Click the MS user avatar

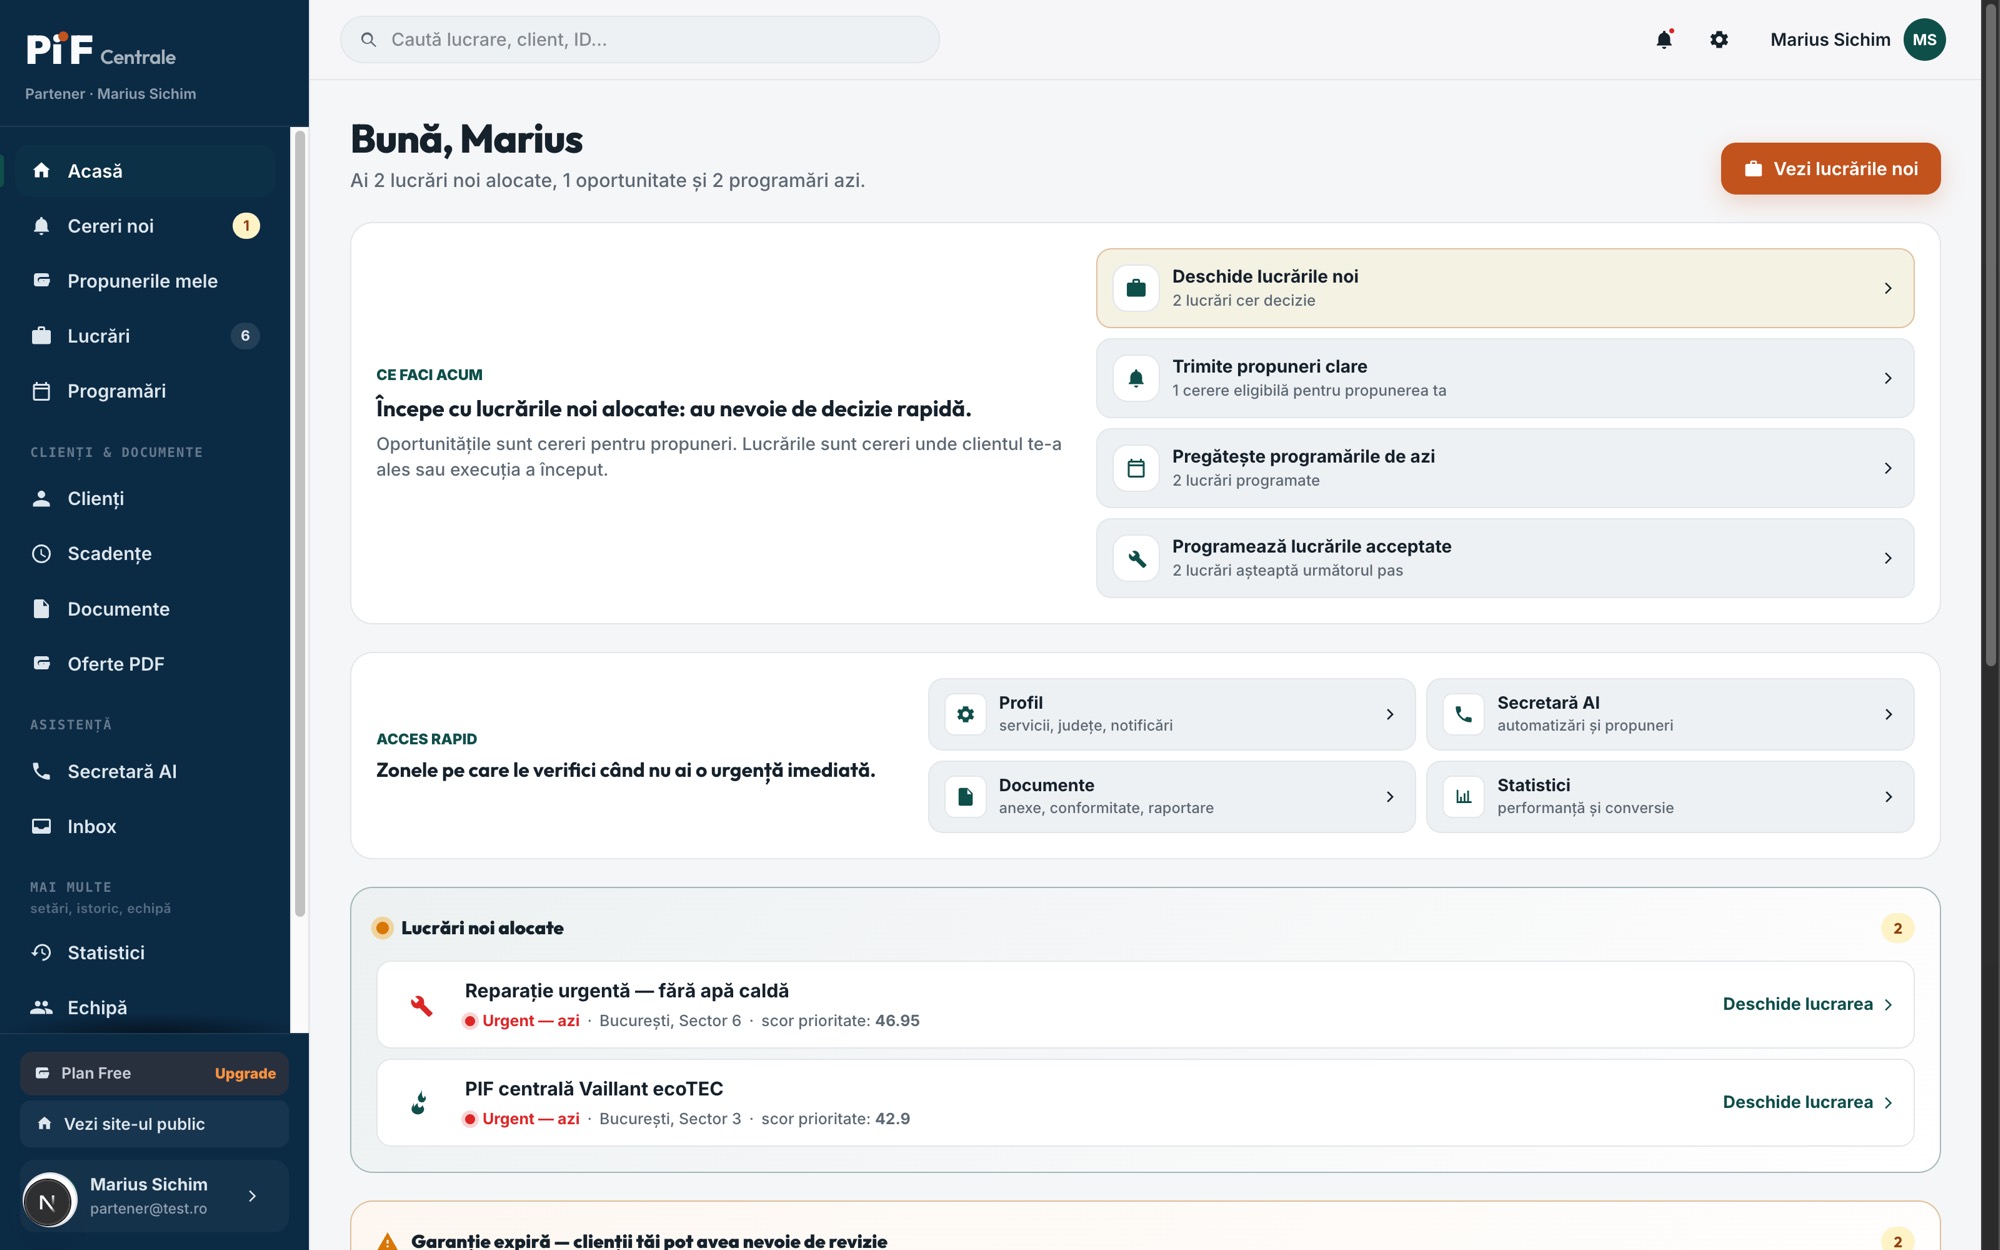1924,40
